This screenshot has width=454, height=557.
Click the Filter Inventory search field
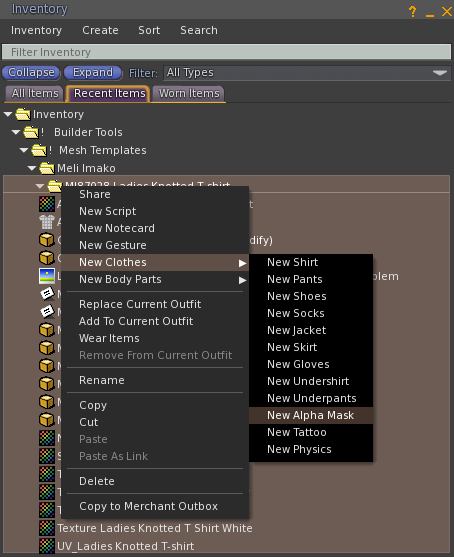point(227,52)
